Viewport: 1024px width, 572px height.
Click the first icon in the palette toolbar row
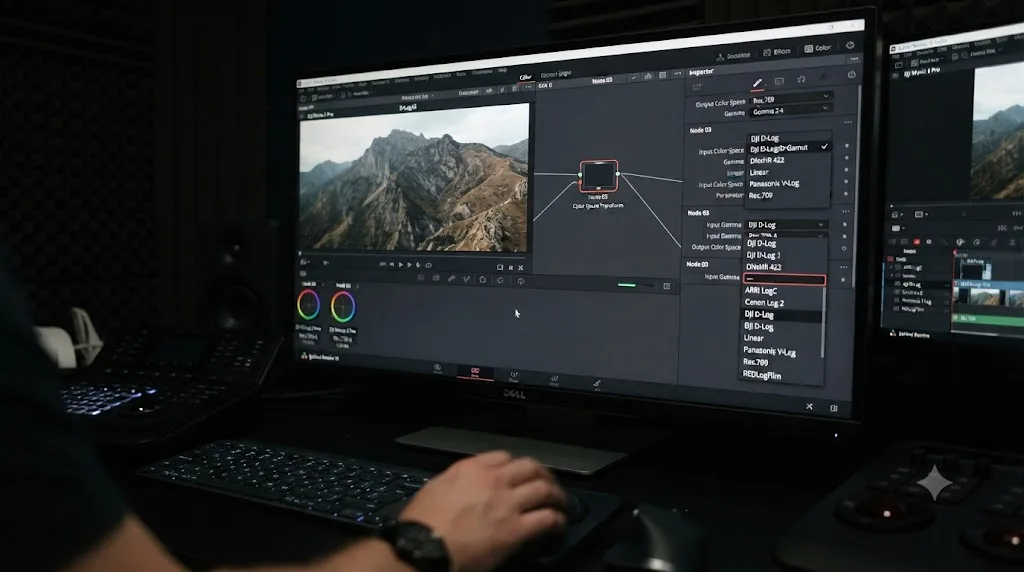click(x=421, y=278)
